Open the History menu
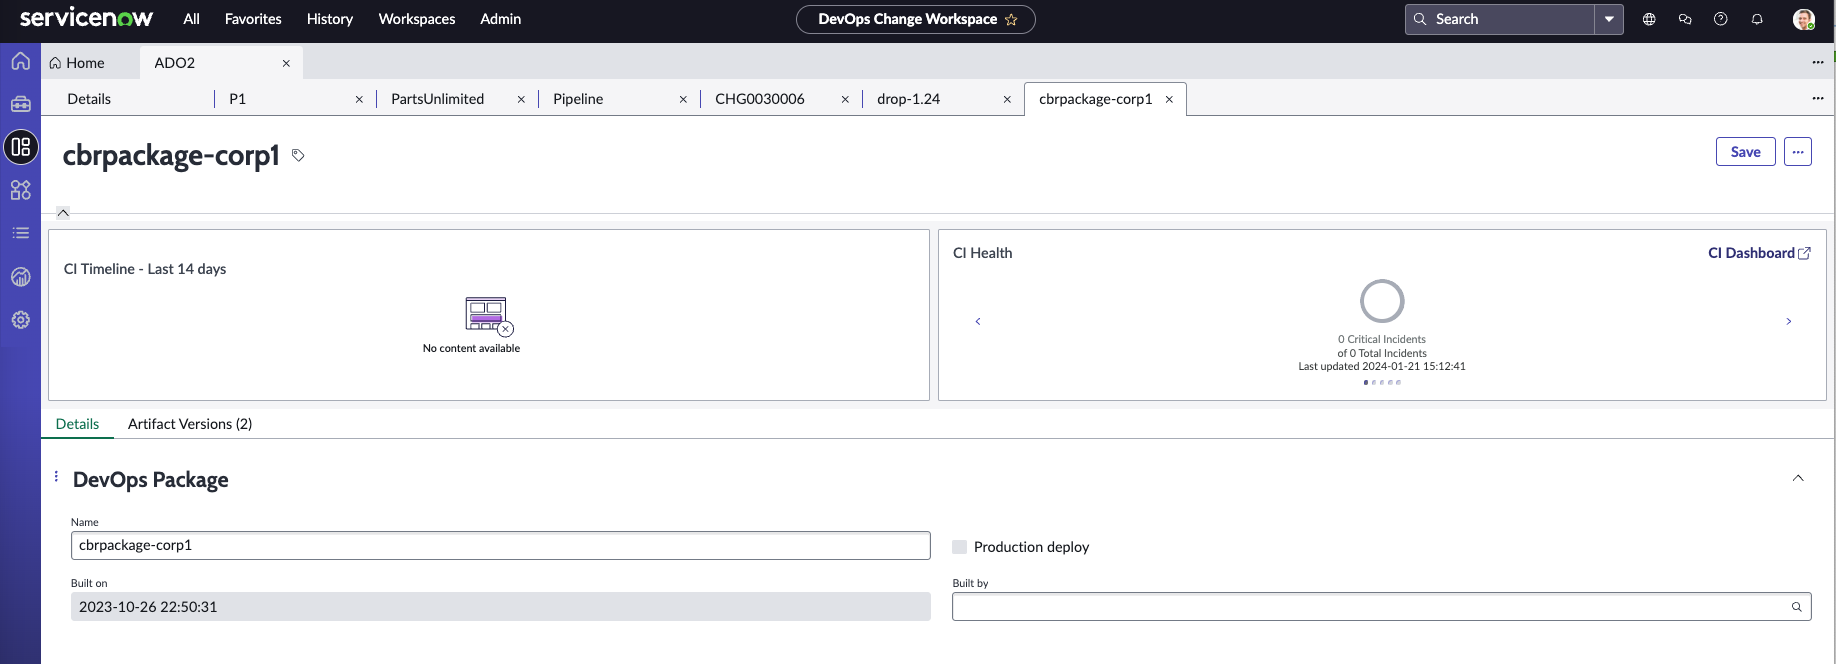This screenshot has width=1836, height=664. click(330, 19)
